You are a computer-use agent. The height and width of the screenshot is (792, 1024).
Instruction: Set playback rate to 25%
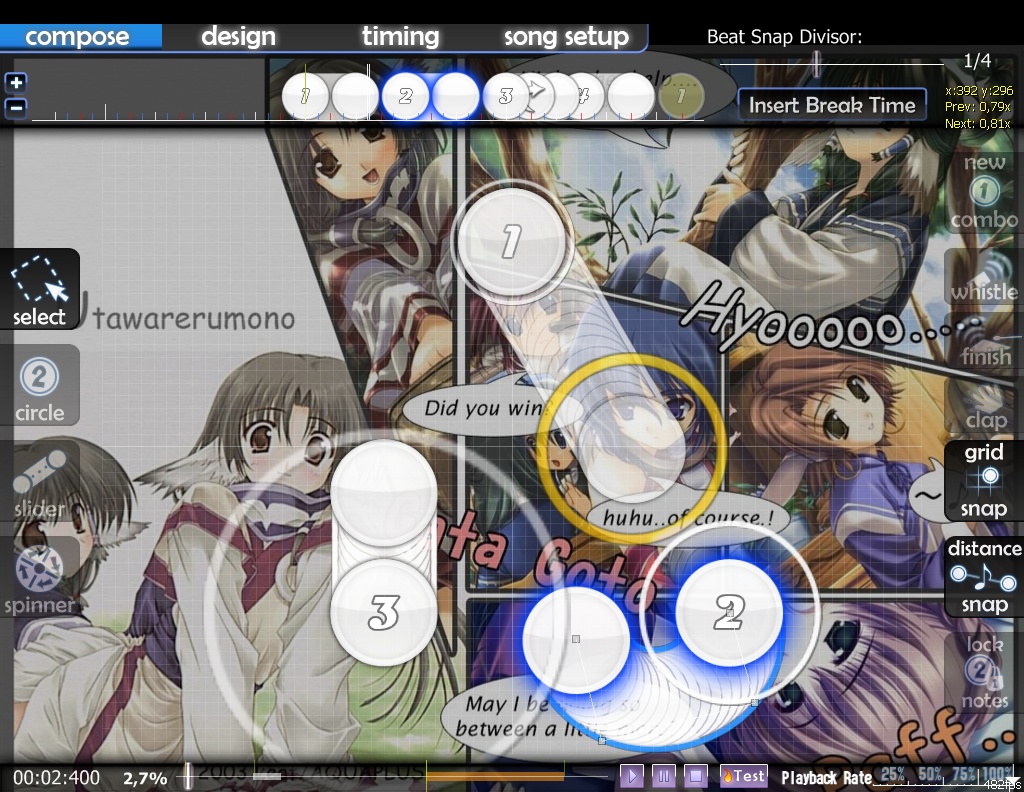pyautogui.click(x=892, y=775)
